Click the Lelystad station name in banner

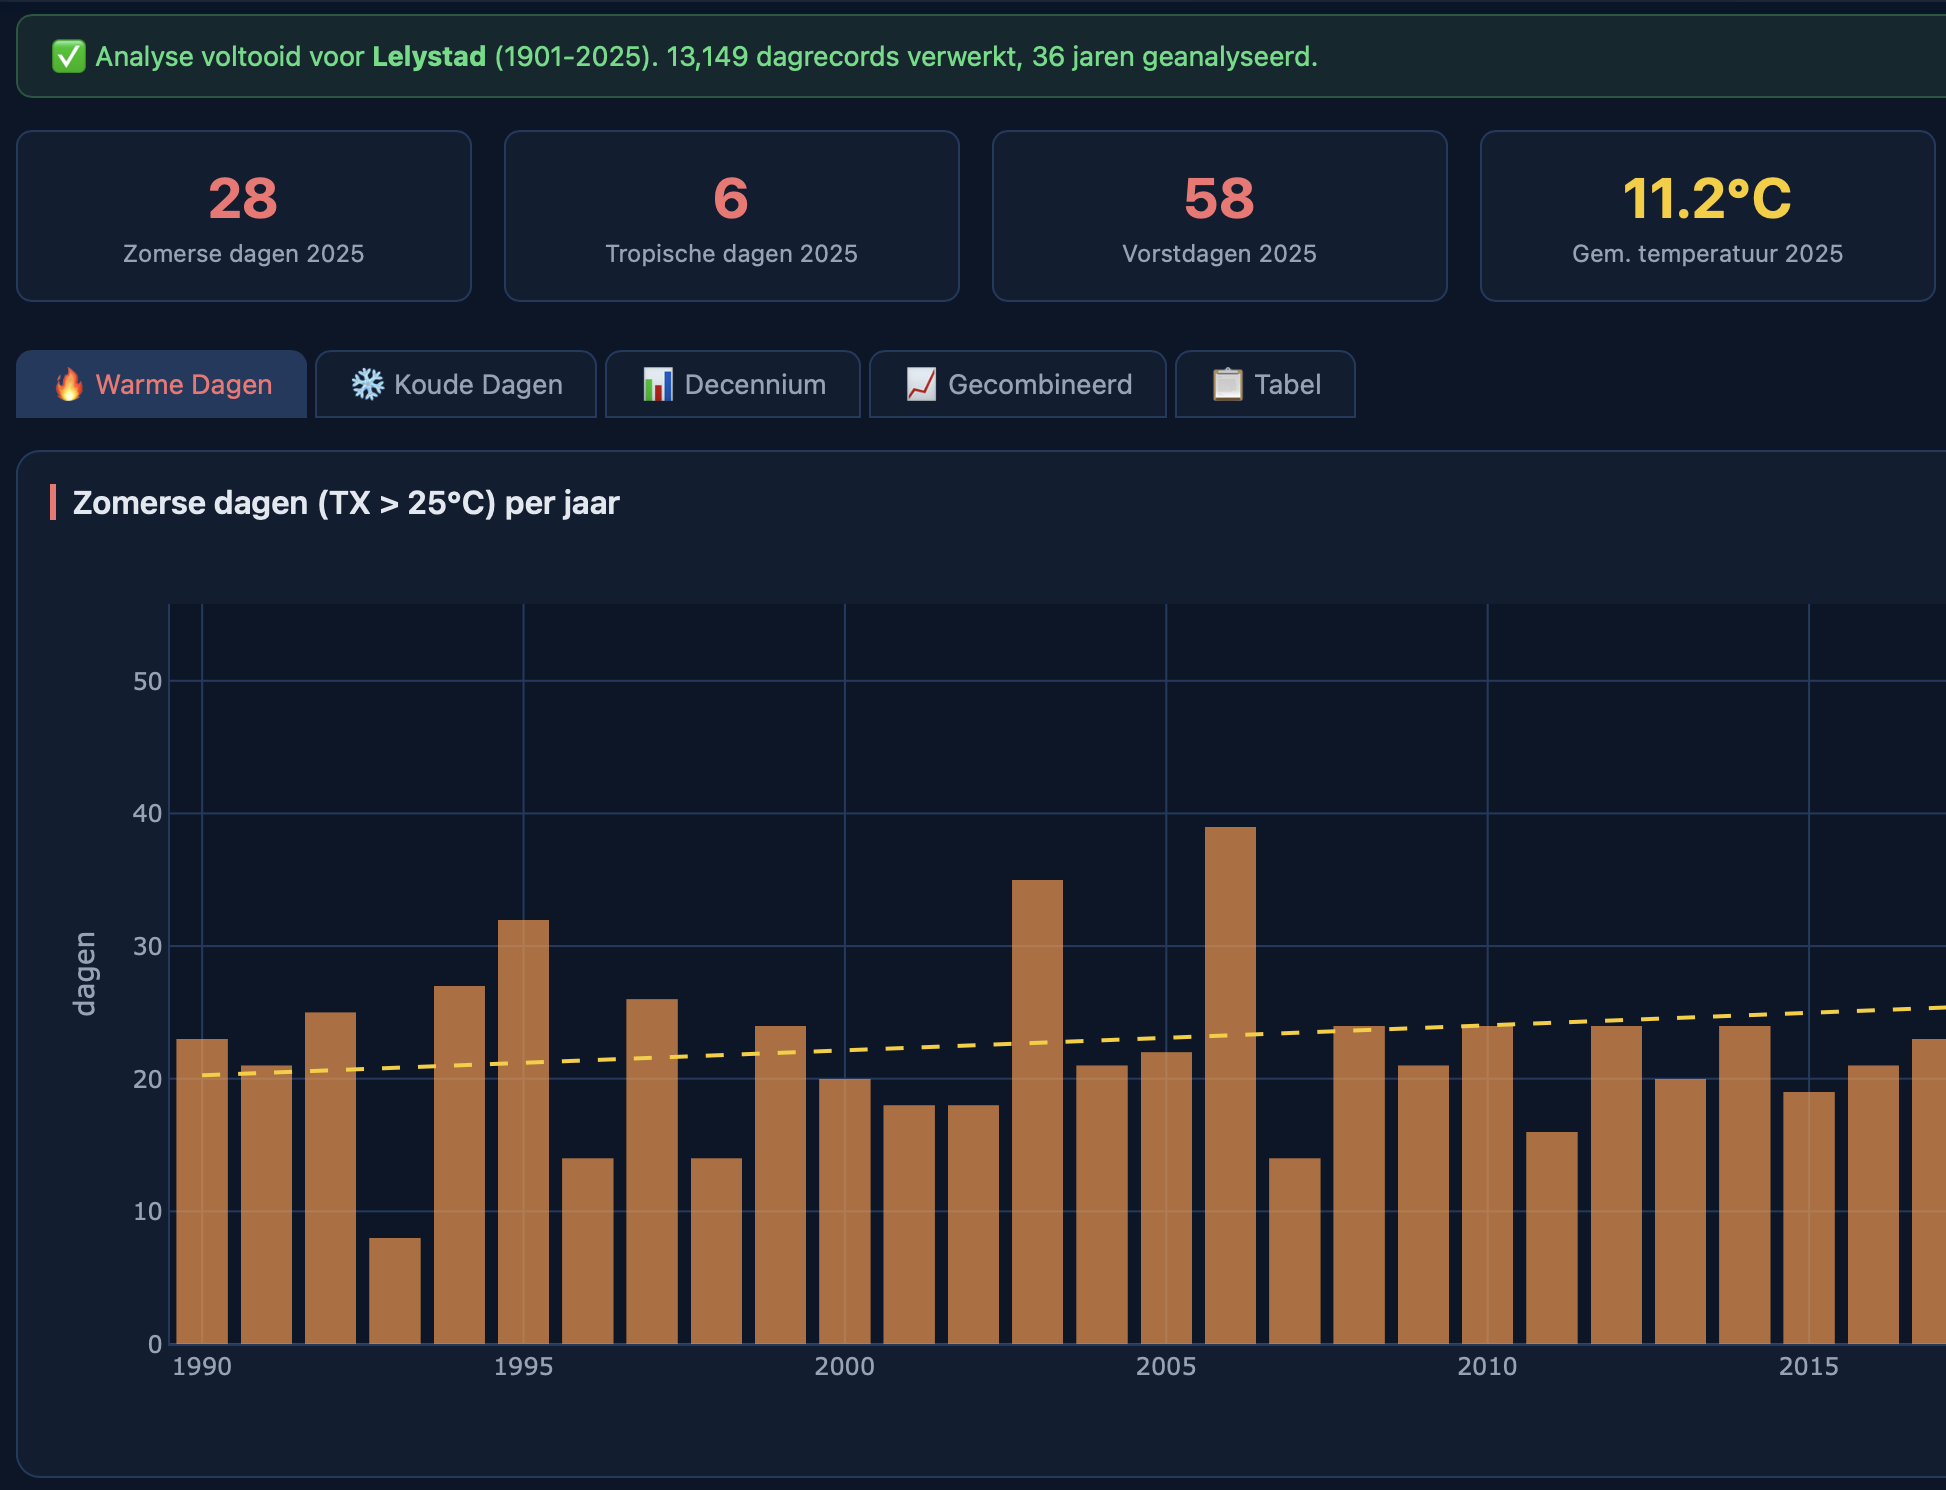coord(429,56)
